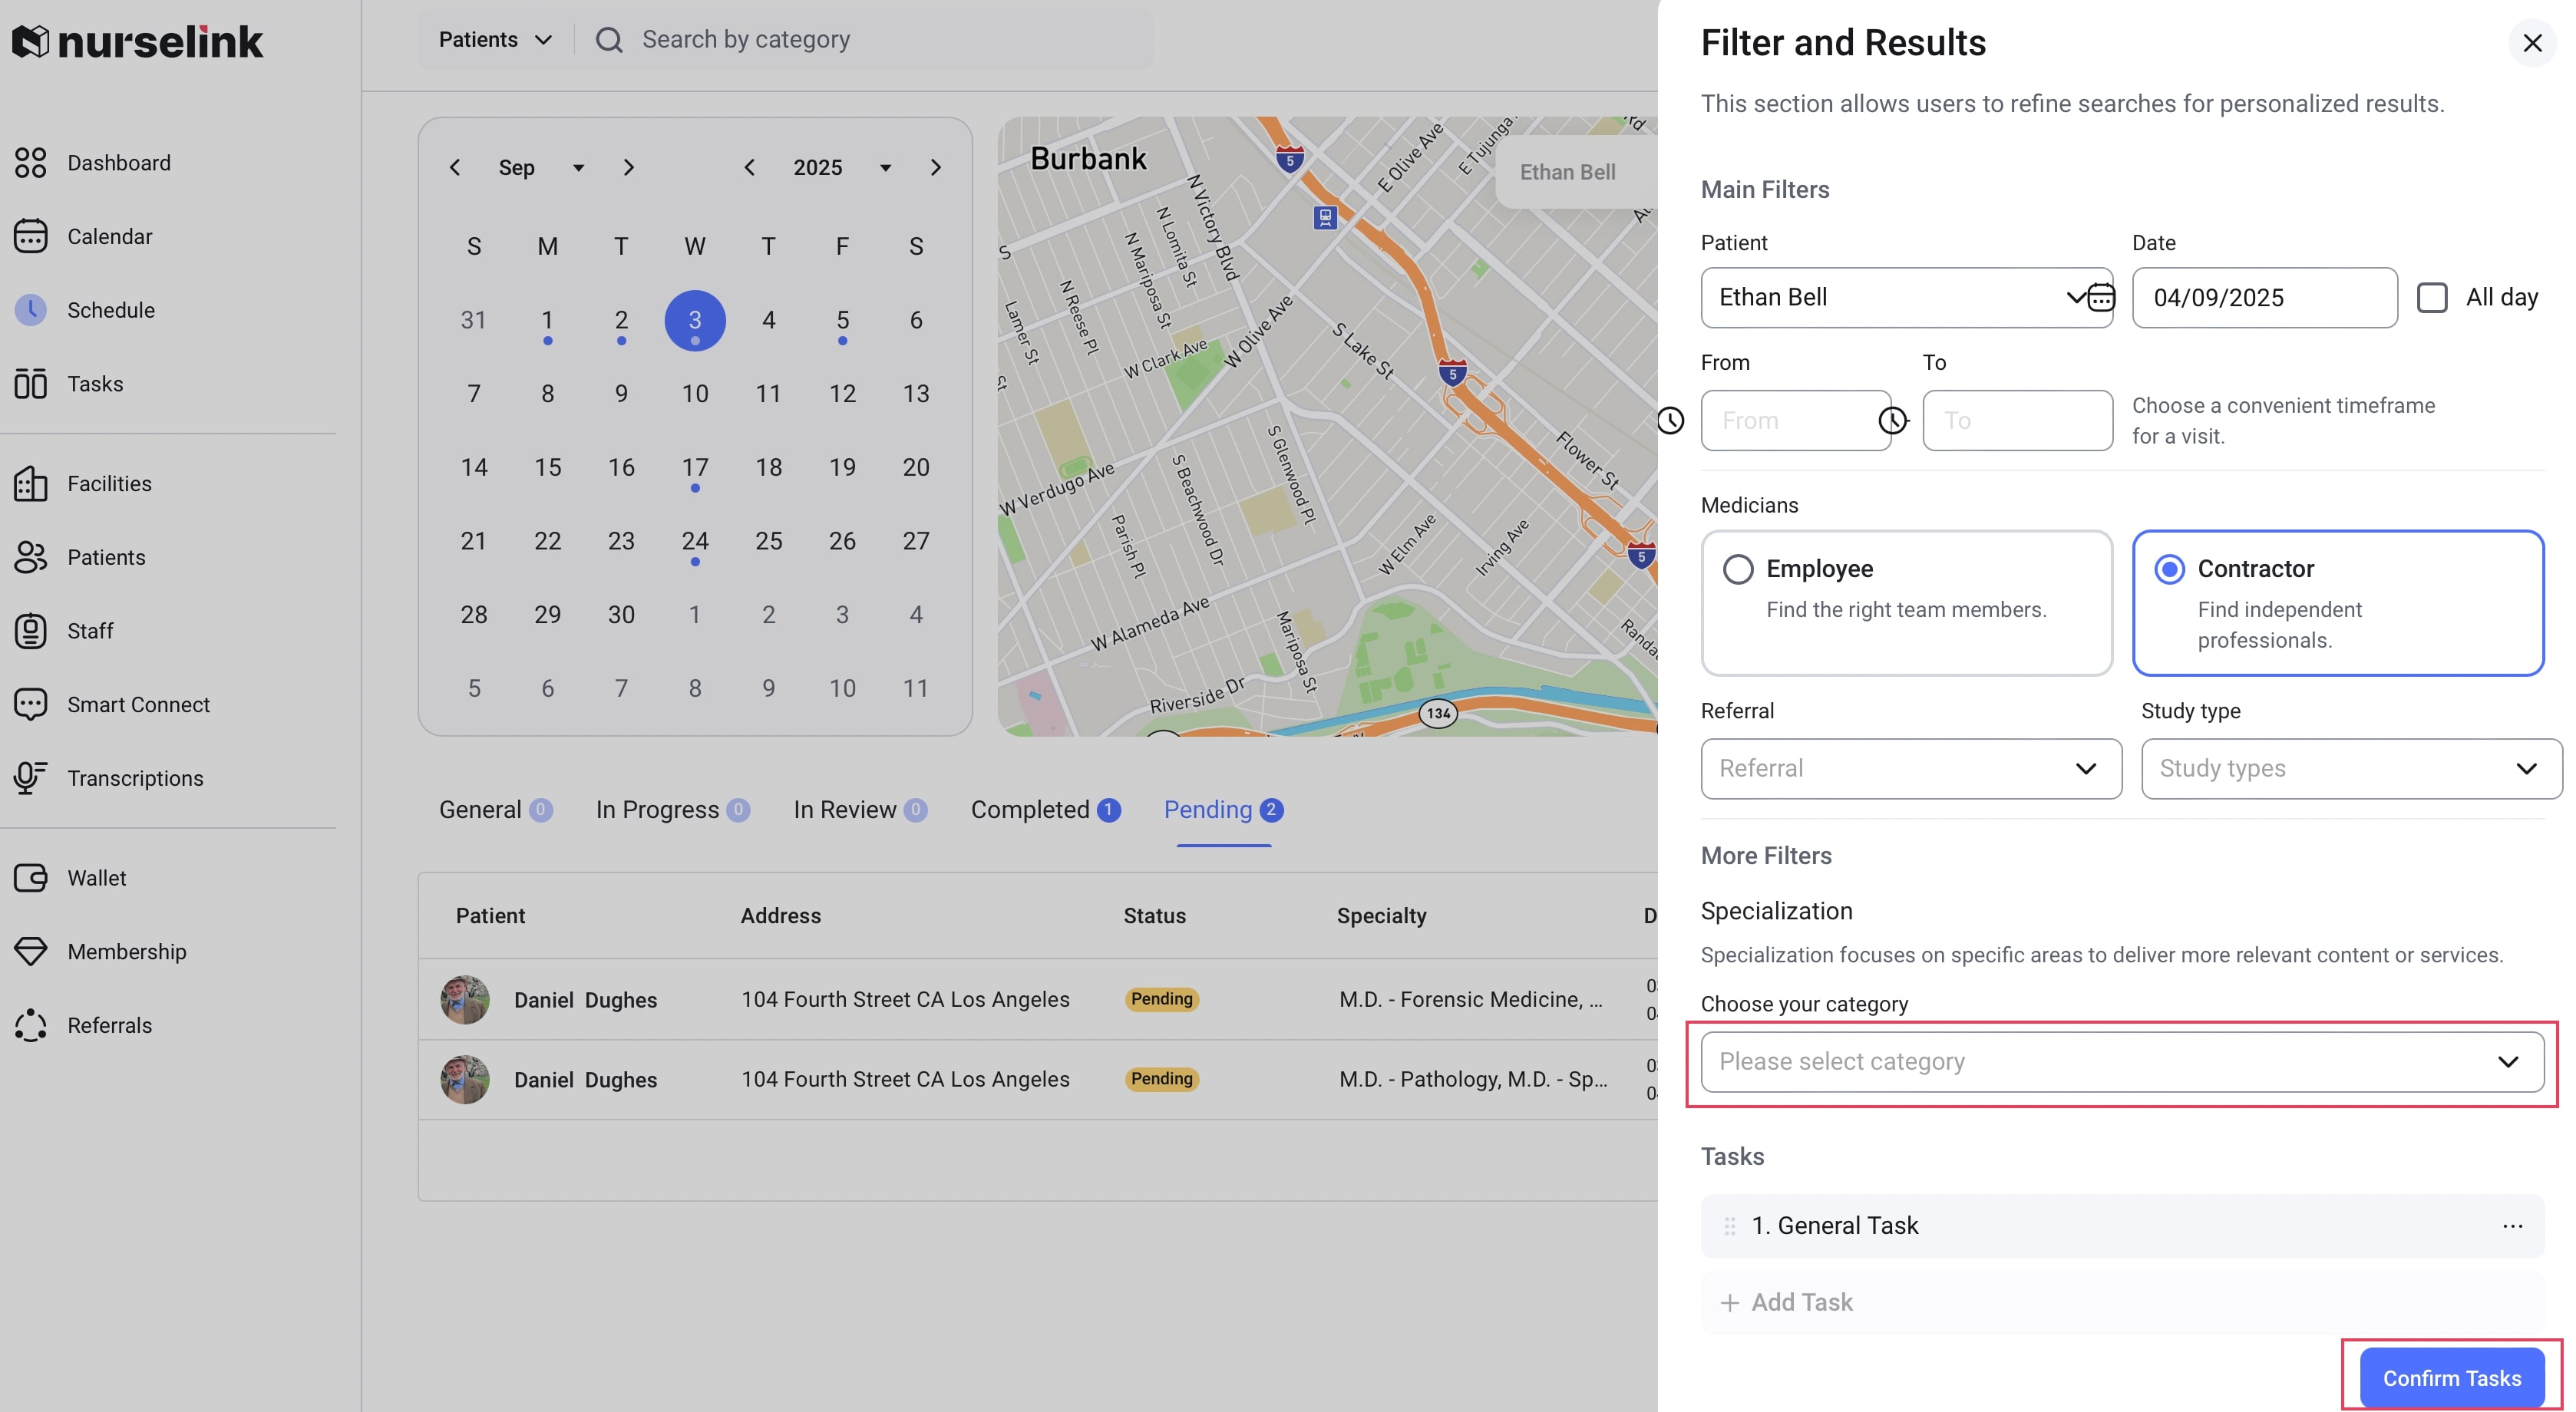Select September 17 on the calendar
Viewport: 2576px width, 1412px height.
(695, 467)
